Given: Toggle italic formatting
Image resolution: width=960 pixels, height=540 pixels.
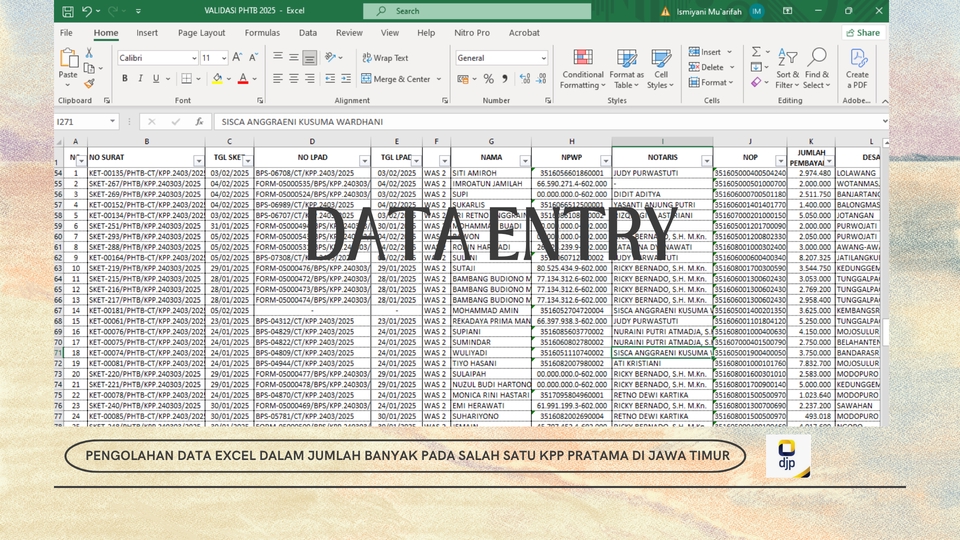Looking at the screenshot, I should [140, 78].
